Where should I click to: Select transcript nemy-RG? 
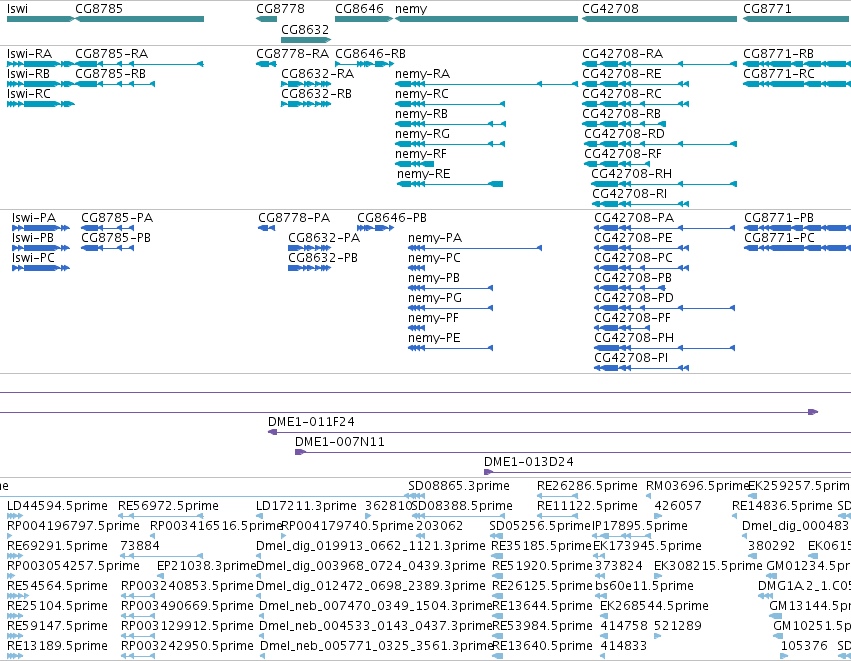450,144
